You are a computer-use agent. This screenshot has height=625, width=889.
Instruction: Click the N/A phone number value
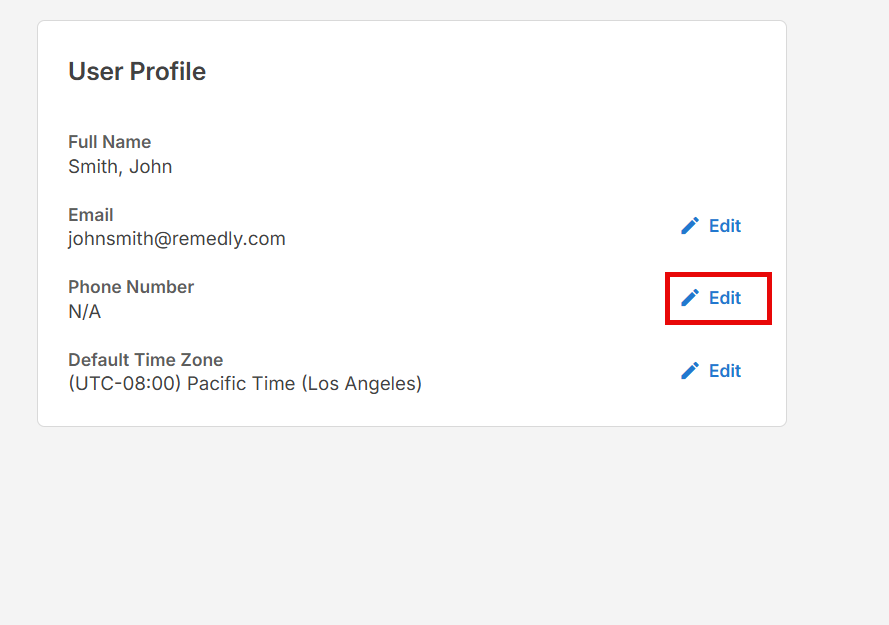click(84, 312)
